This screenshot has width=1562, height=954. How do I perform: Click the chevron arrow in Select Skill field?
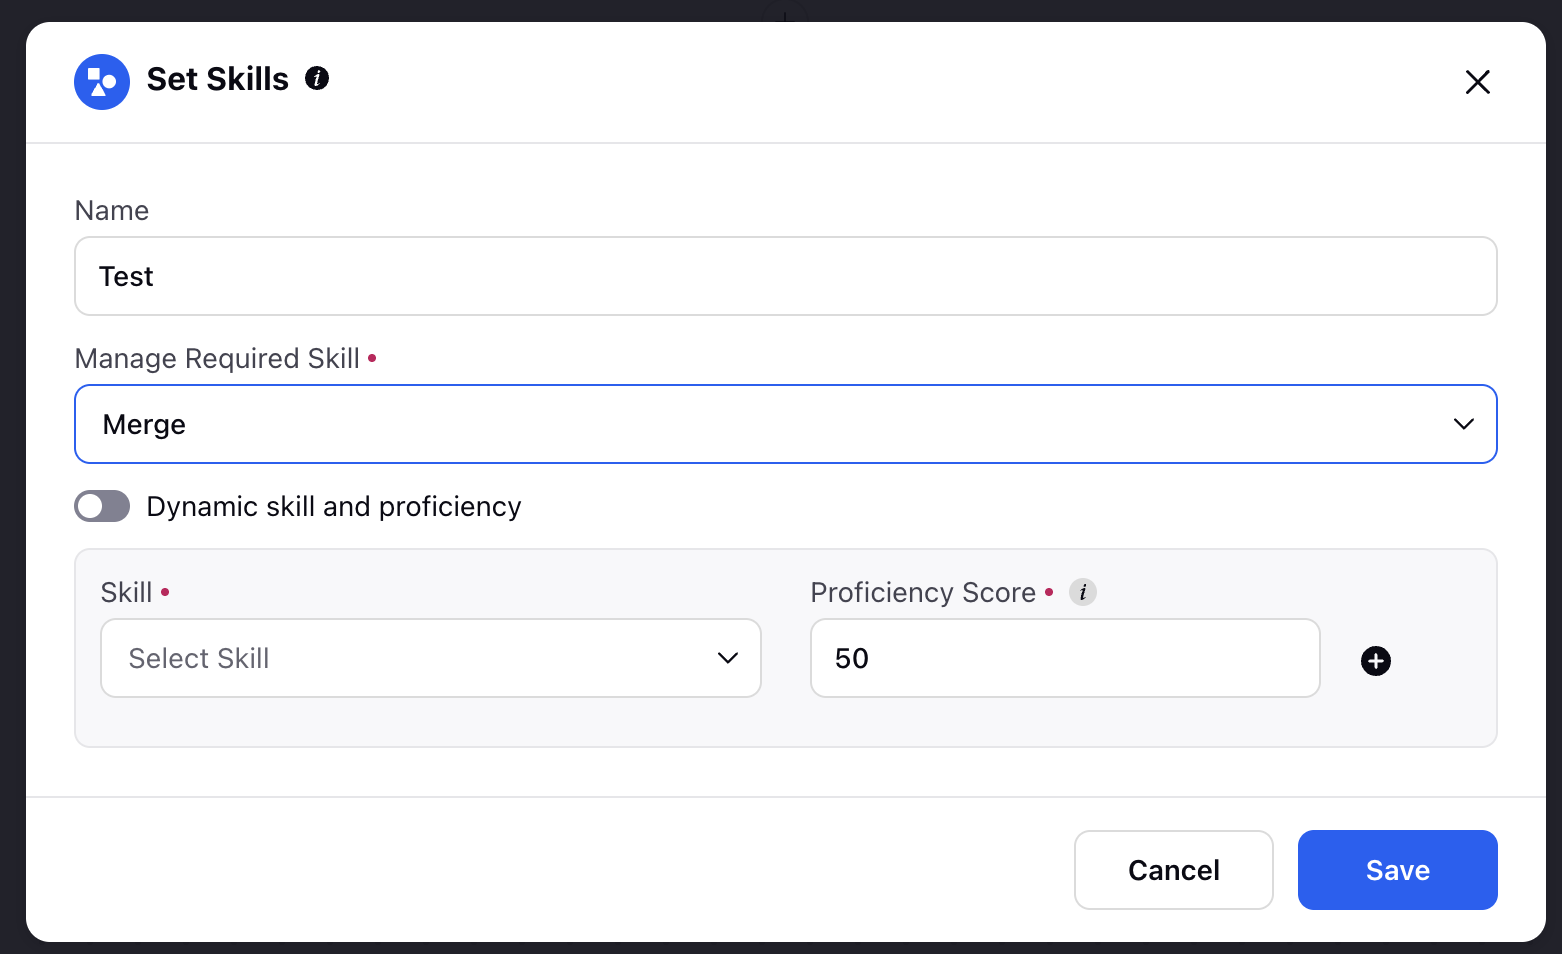pos(728,658)
